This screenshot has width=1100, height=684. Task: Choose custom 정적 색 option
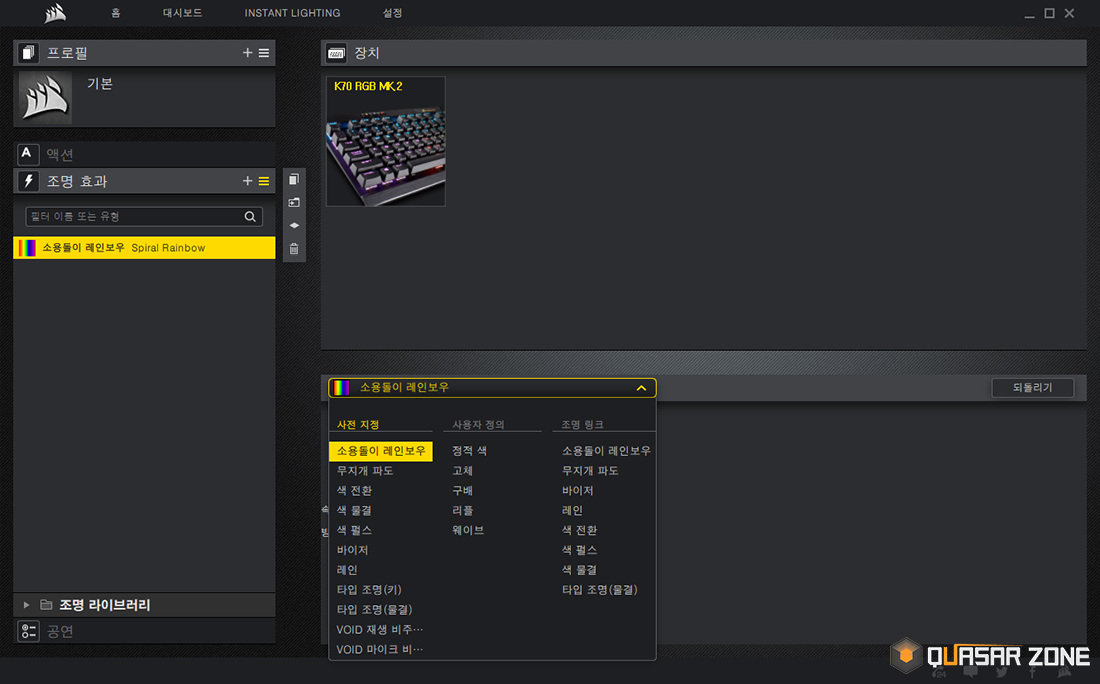pyautogui.click(x=469, y=451)
